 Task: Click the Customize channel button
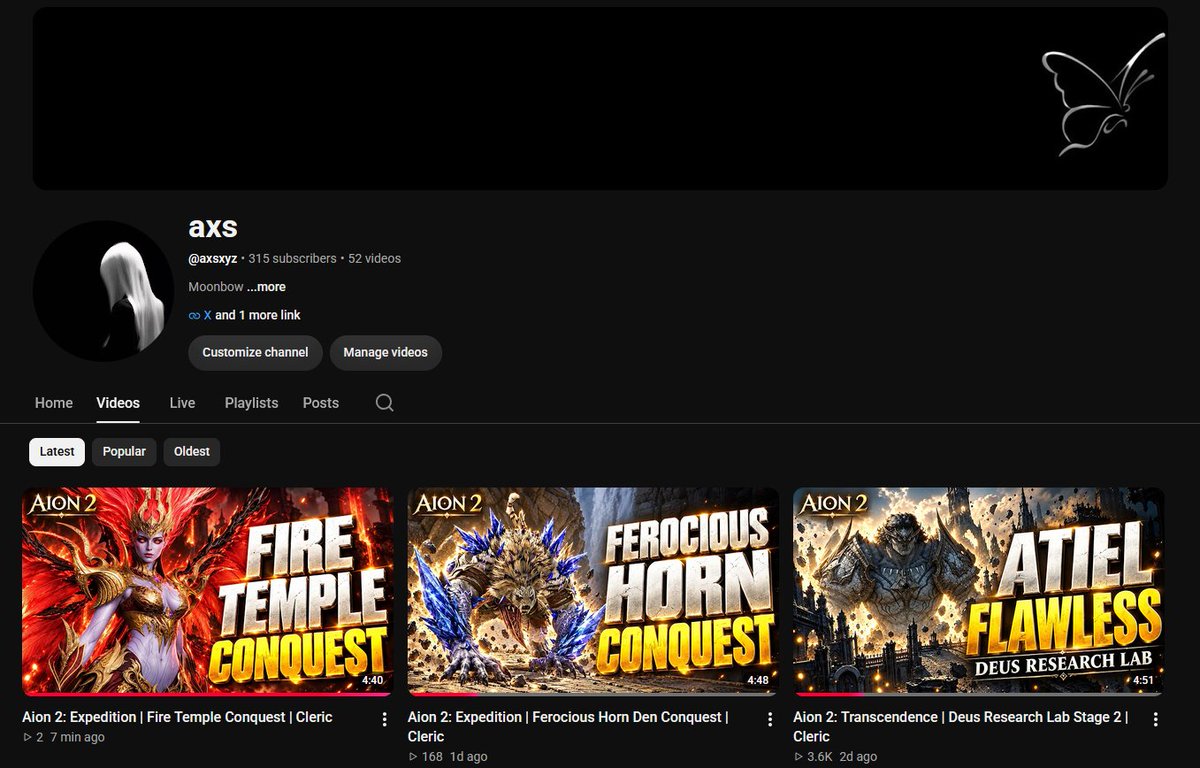[255, 353]
